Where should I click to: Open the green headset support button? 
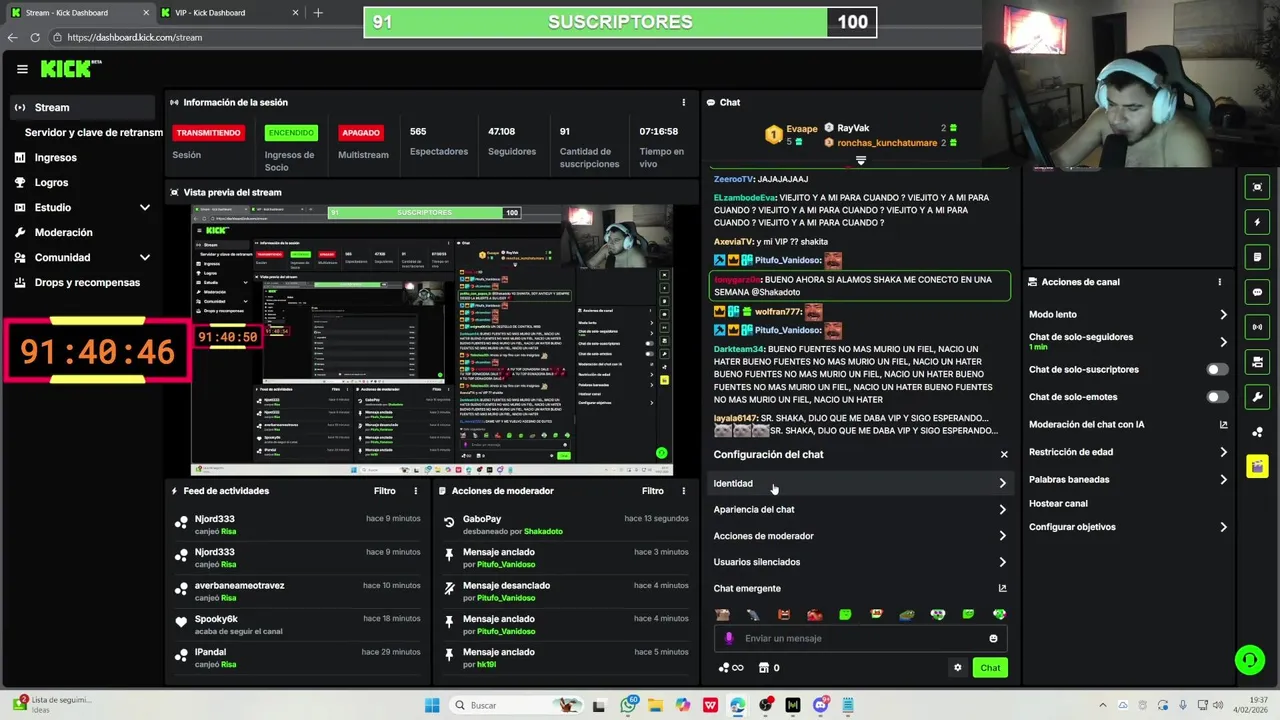pyautogui.click(x=1249, y=660)
